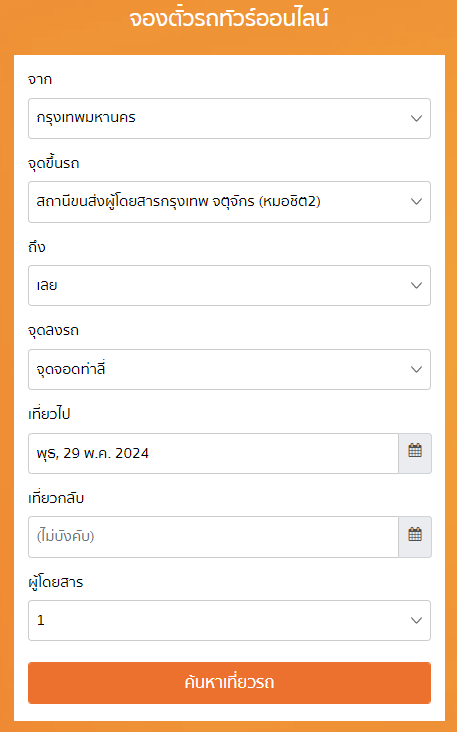
Task: Open the จุดขึ้นรถ boarding point dropdown
Action: pos(229,202)
